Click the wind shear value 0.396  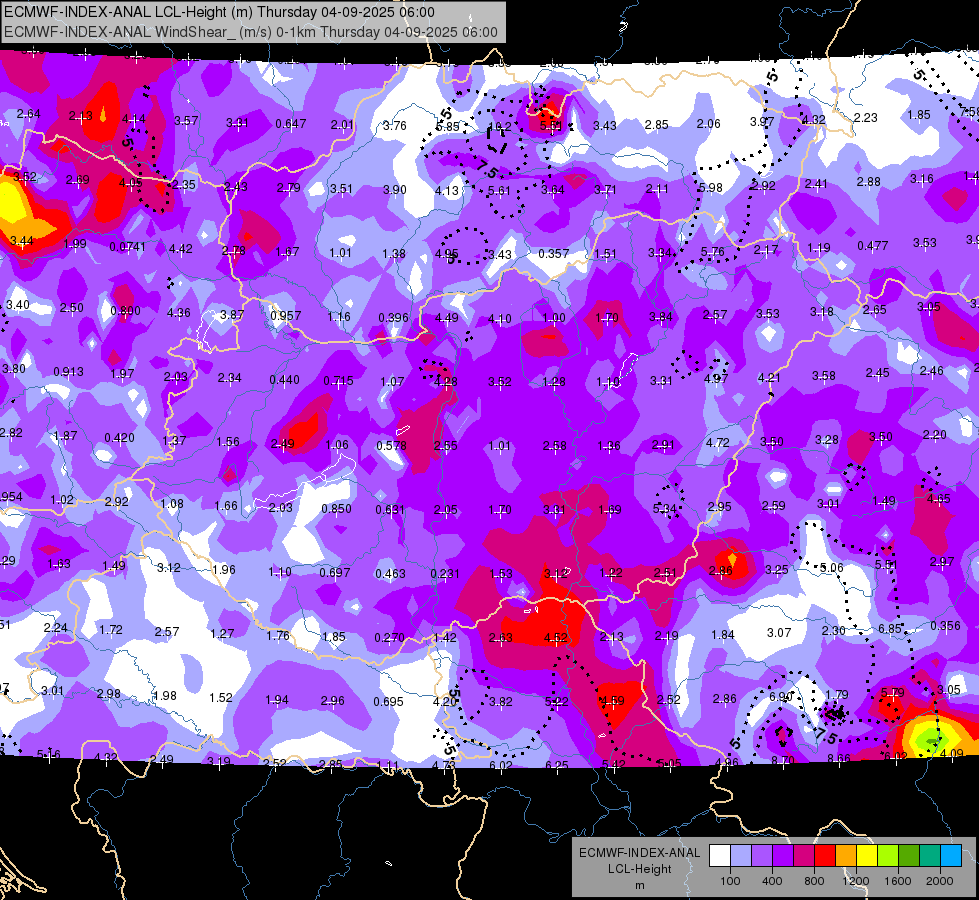pos(393,318)
